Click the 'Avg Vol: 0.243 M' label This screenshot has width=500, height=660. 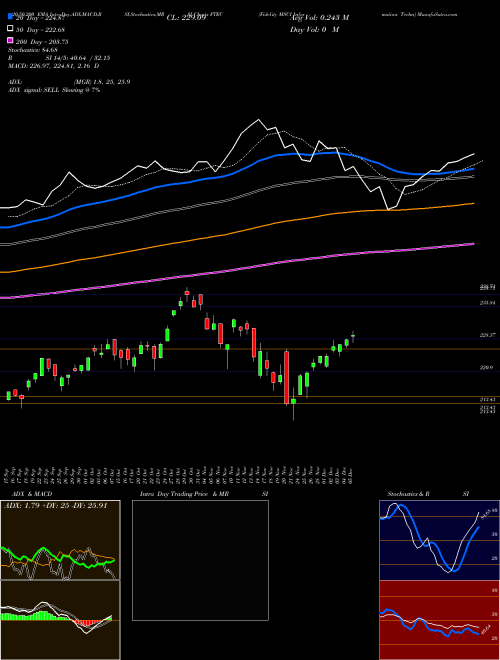(x=319, y=18)
